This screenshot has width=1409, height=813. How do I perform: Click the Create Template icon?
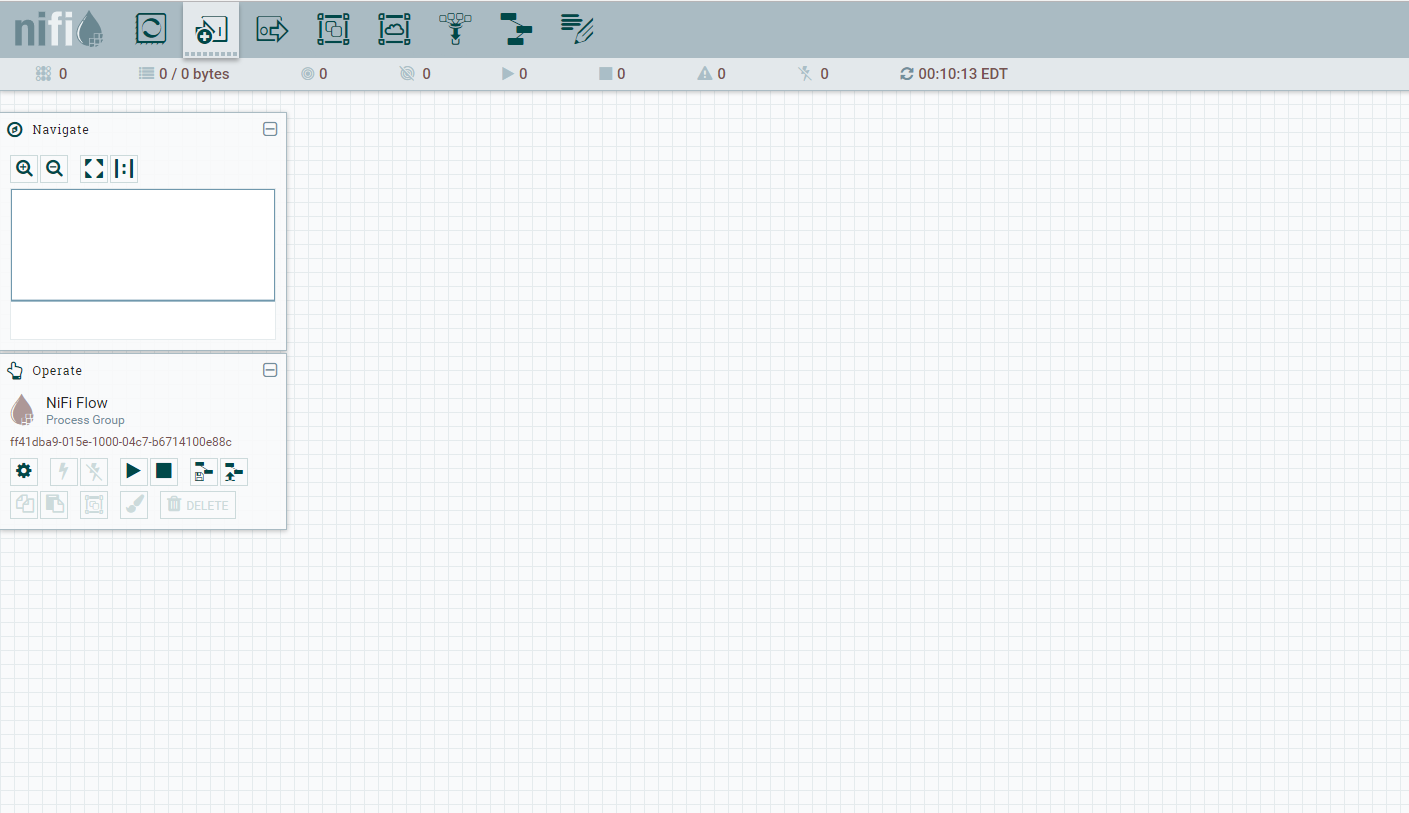(x=204, y=471)
